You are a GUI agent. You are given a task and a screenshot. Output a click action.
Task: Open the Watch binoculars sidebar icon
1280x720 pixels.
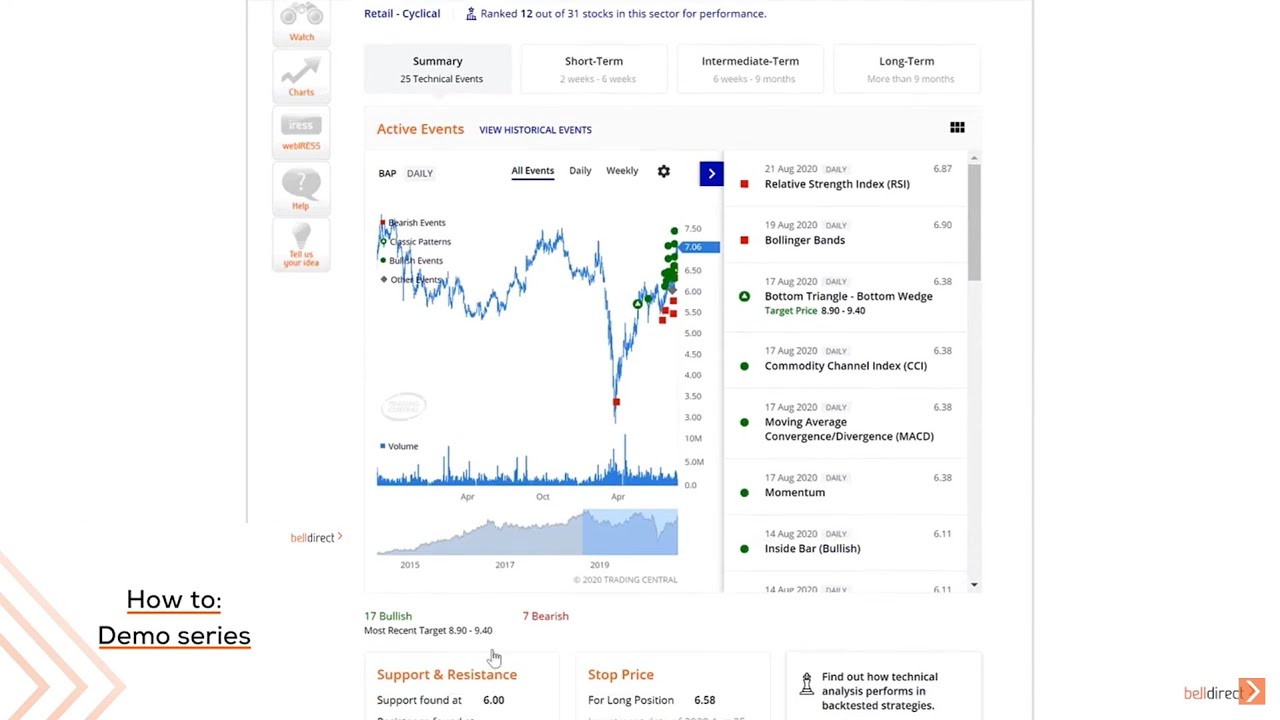click(x=301, y=20)
